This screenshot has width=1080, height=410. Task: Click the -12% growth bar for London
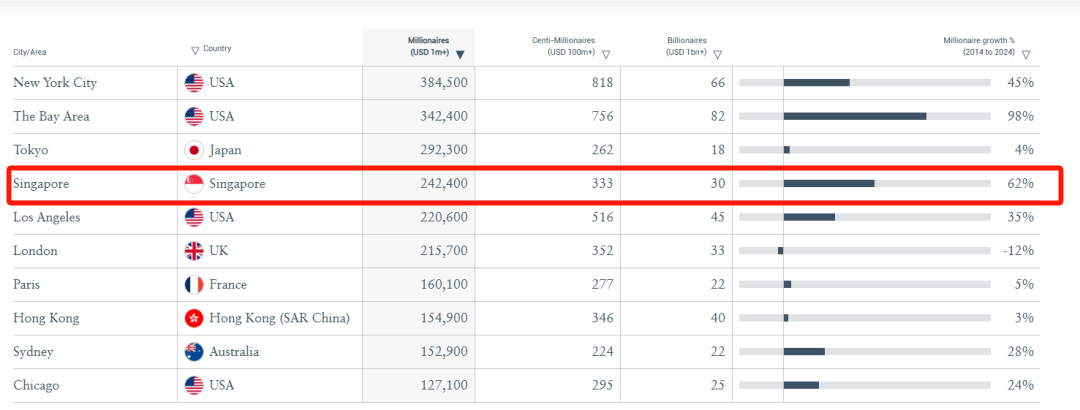780,251
